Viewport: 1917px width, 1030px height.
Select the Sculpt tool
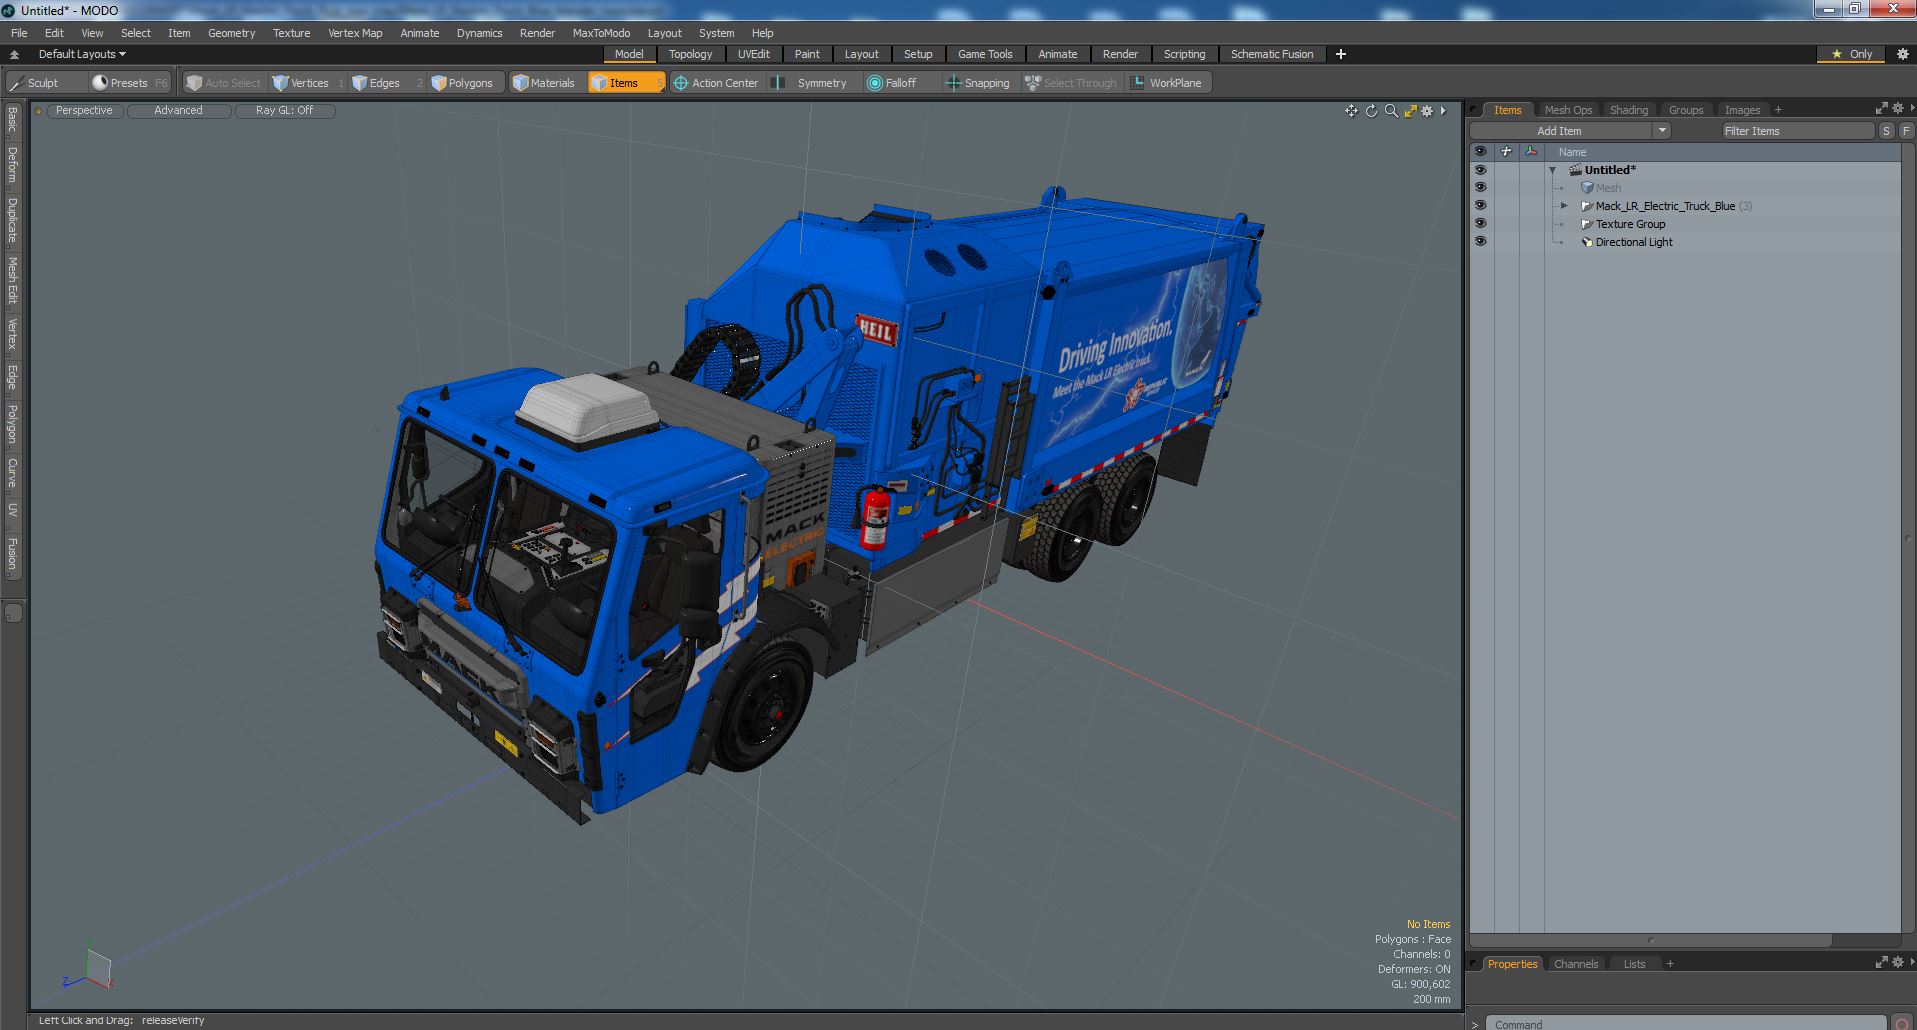pos(35,83)
